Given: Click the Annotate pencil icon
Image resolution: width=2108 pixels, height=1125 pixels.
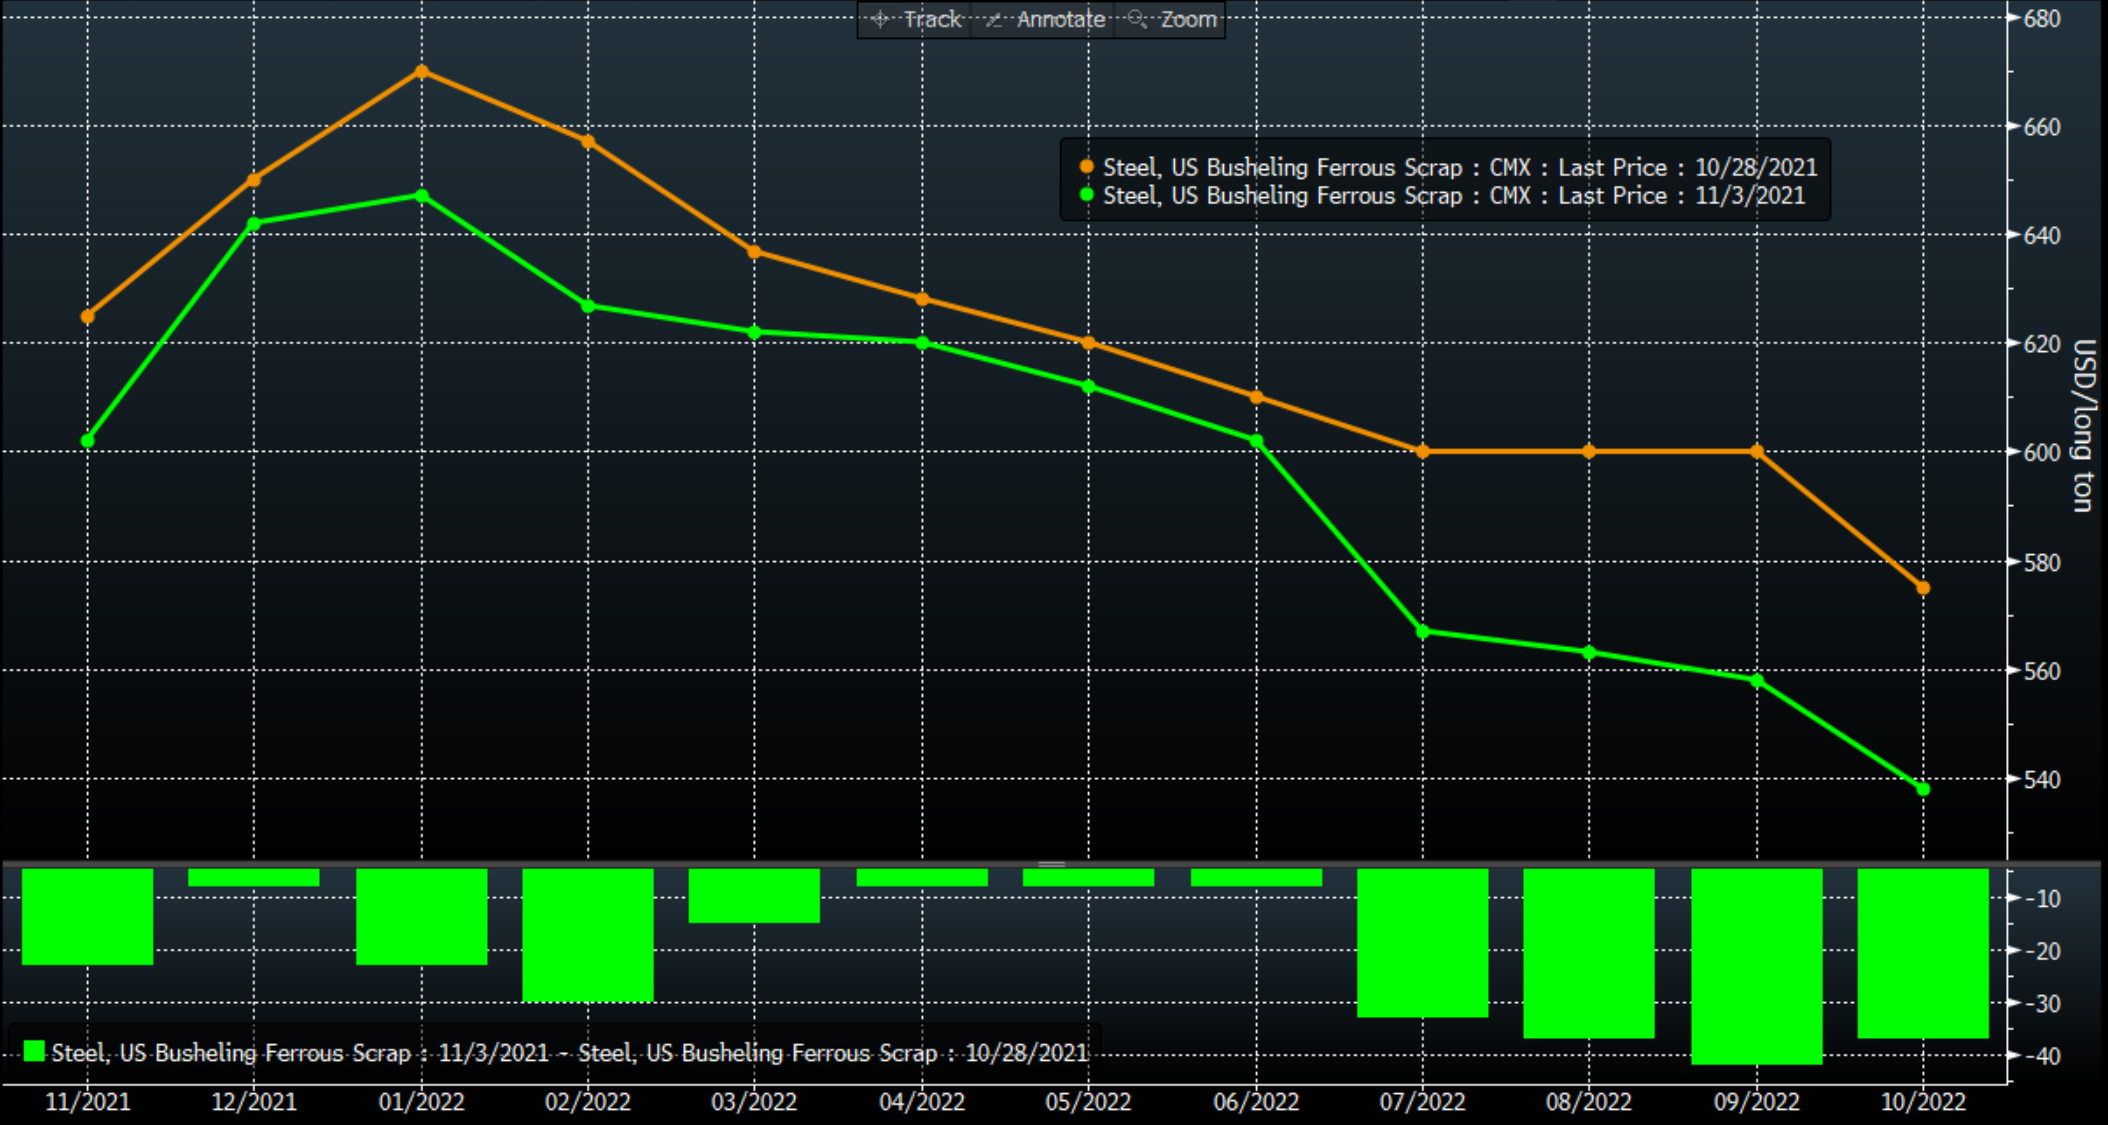Looking at the screenshot, I should 993,19.
